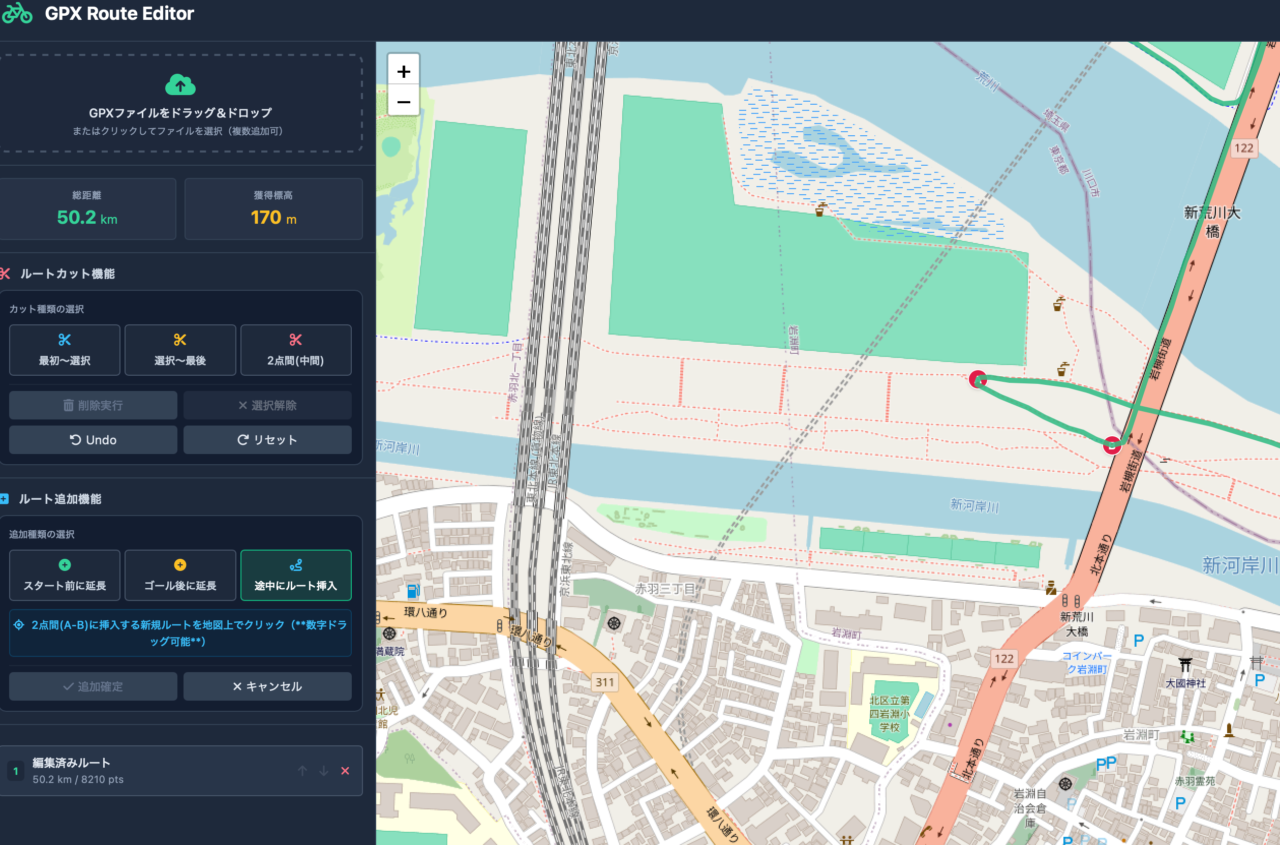The image size is (1280, 845).
Task: Move 編集済みルート down with arrow icon
Action: point(323,771)
